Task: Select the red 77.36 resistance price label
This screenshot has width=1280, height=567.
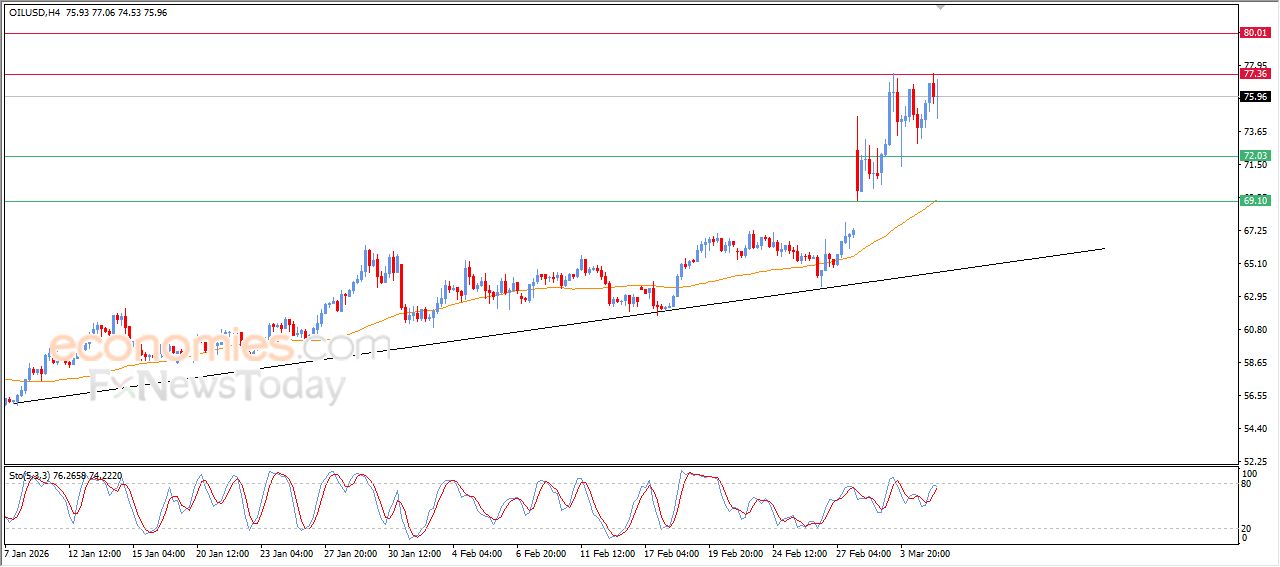Action: [x=1255, y=74]
